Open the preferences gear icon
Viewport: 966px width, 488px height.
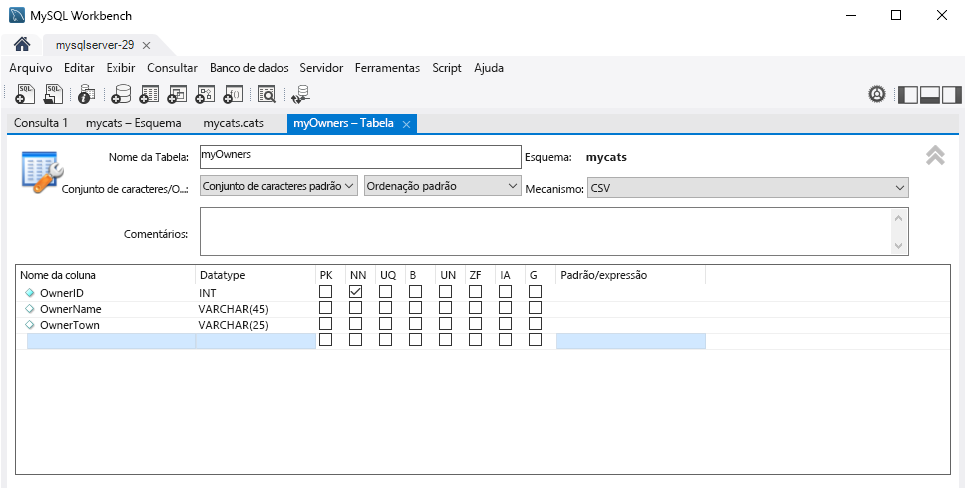coord(877,94)
